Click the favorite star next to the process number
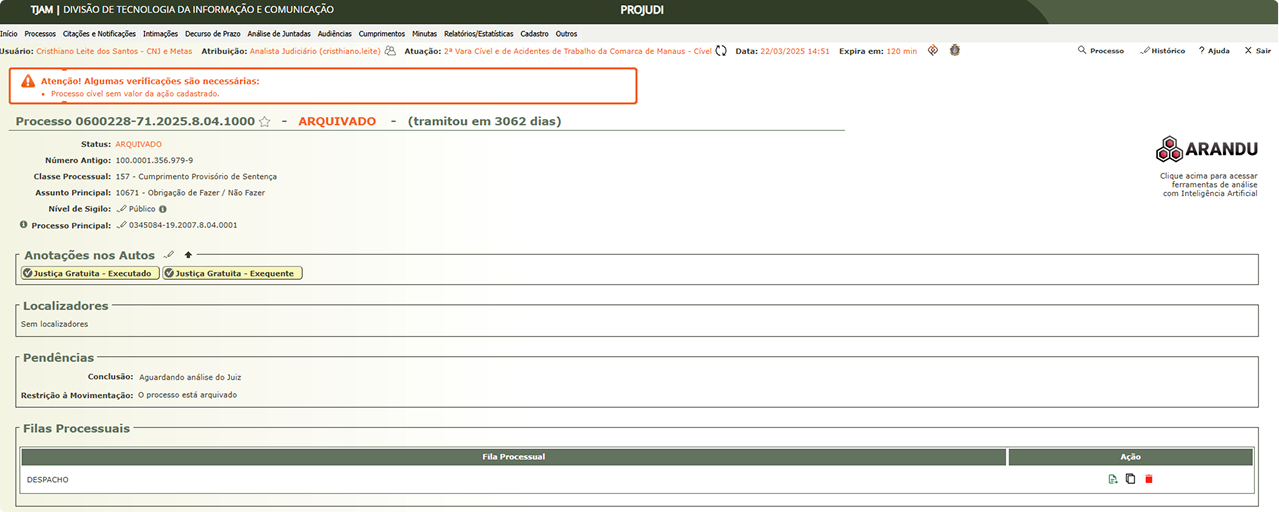Image resolution: width=1279 pixels, height=512 pixels. point(264,122)
